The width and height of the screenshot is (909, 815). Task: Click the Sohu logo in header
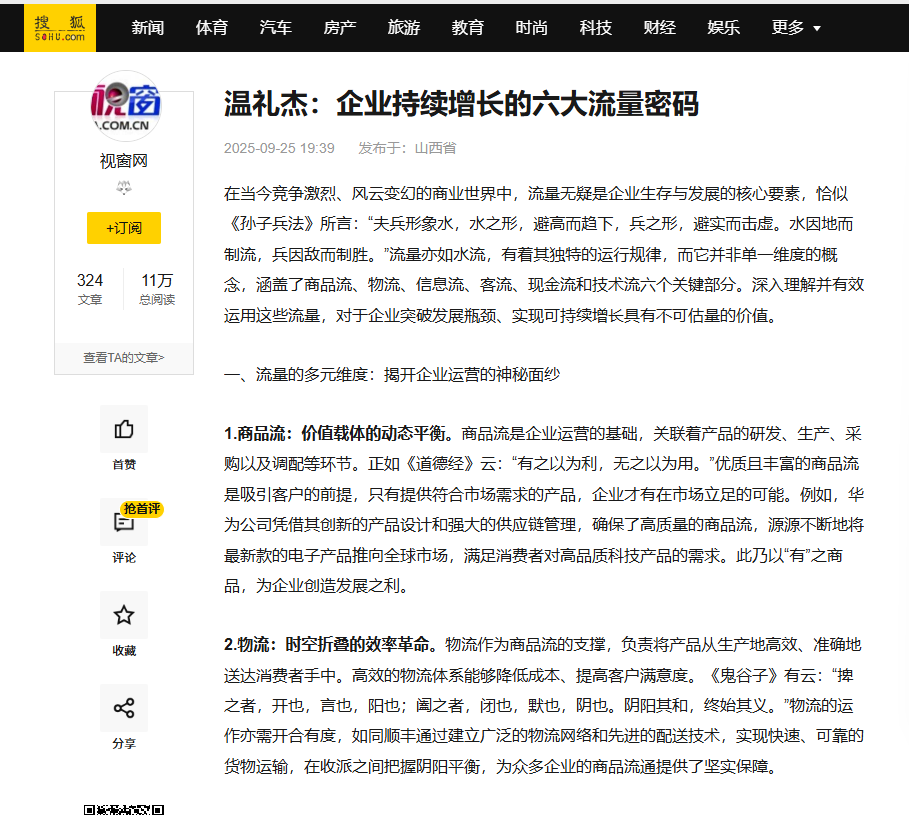click(x=60, y=27)
